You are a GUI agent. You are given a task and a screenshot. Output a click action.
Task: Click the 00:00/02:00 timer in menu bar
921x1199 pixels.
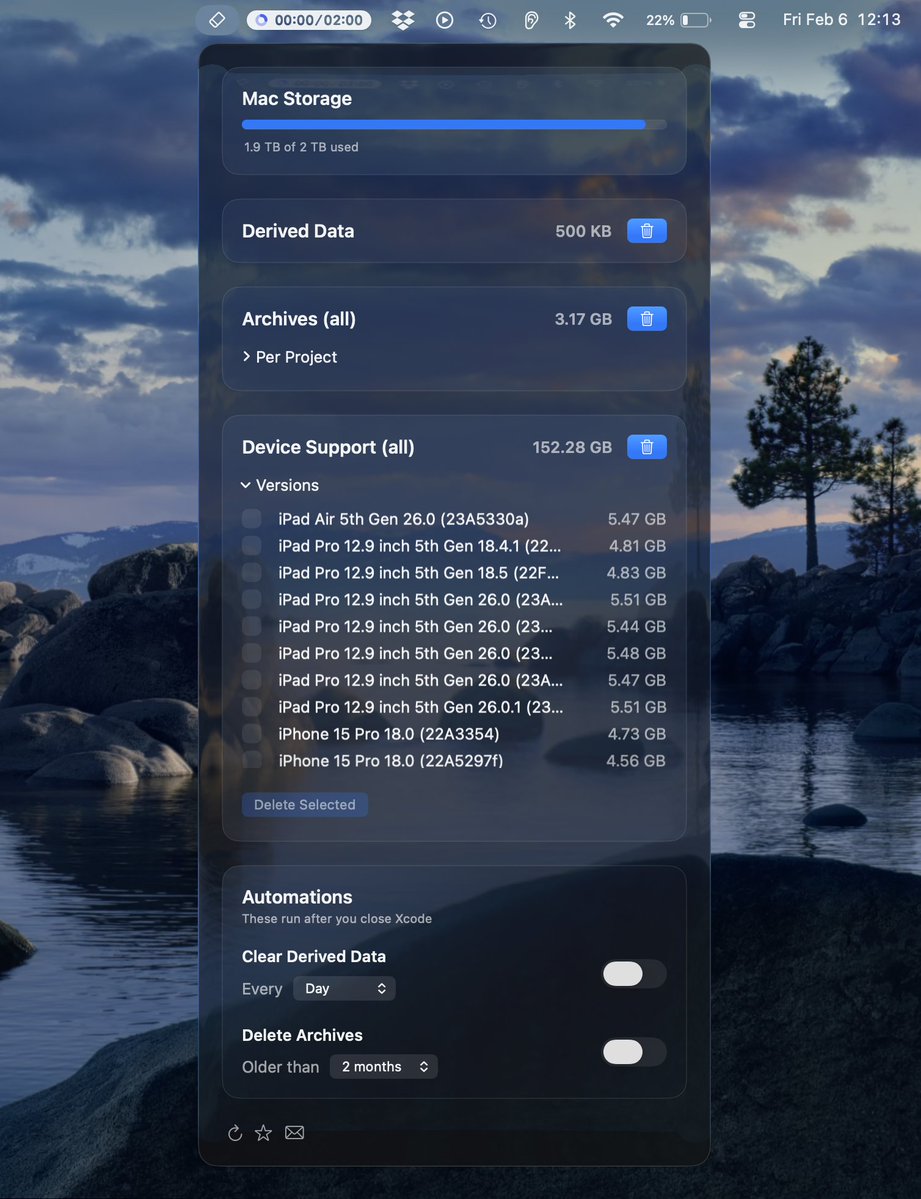tap(309, 20)
